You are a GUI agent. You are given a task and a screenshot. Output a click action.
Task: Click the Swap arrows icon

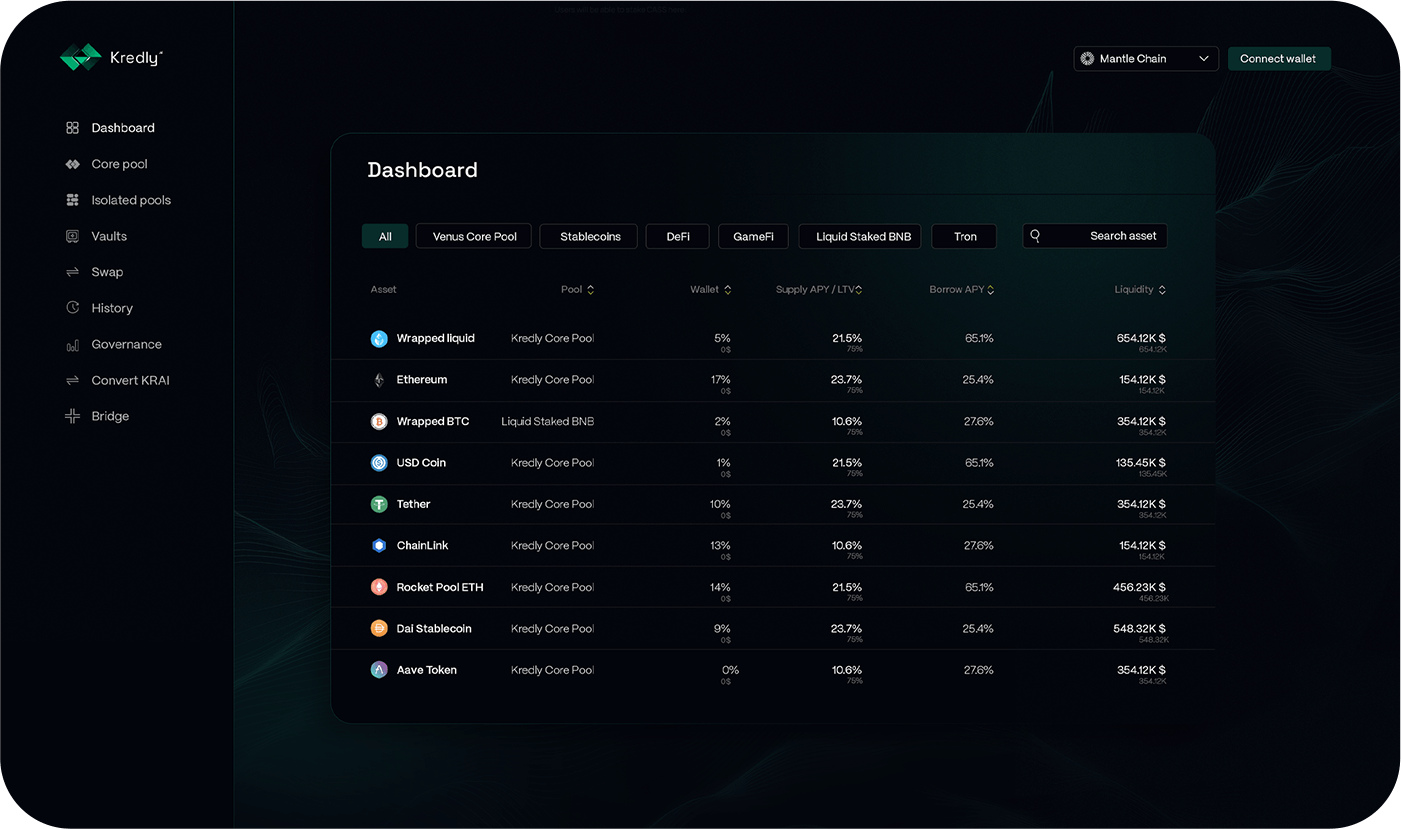[x=72, y=272]
